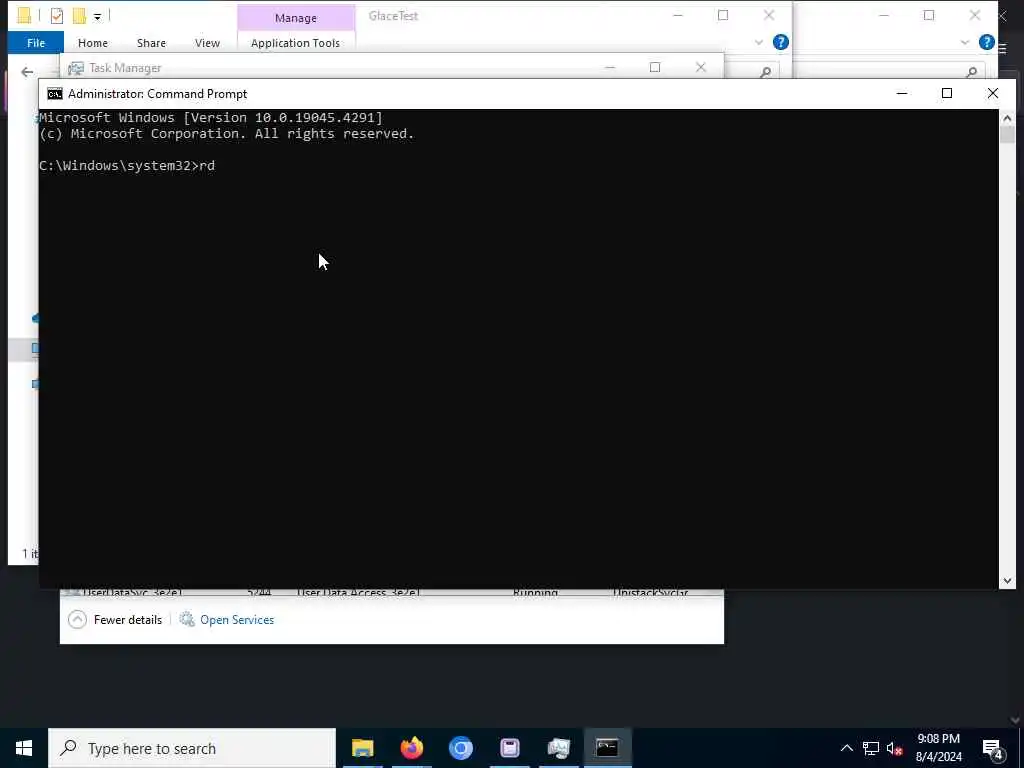The width and height of the screenshot is (1024, 768).
Task: Click the Explorer help question mark icon
Action: click(780, 42)
